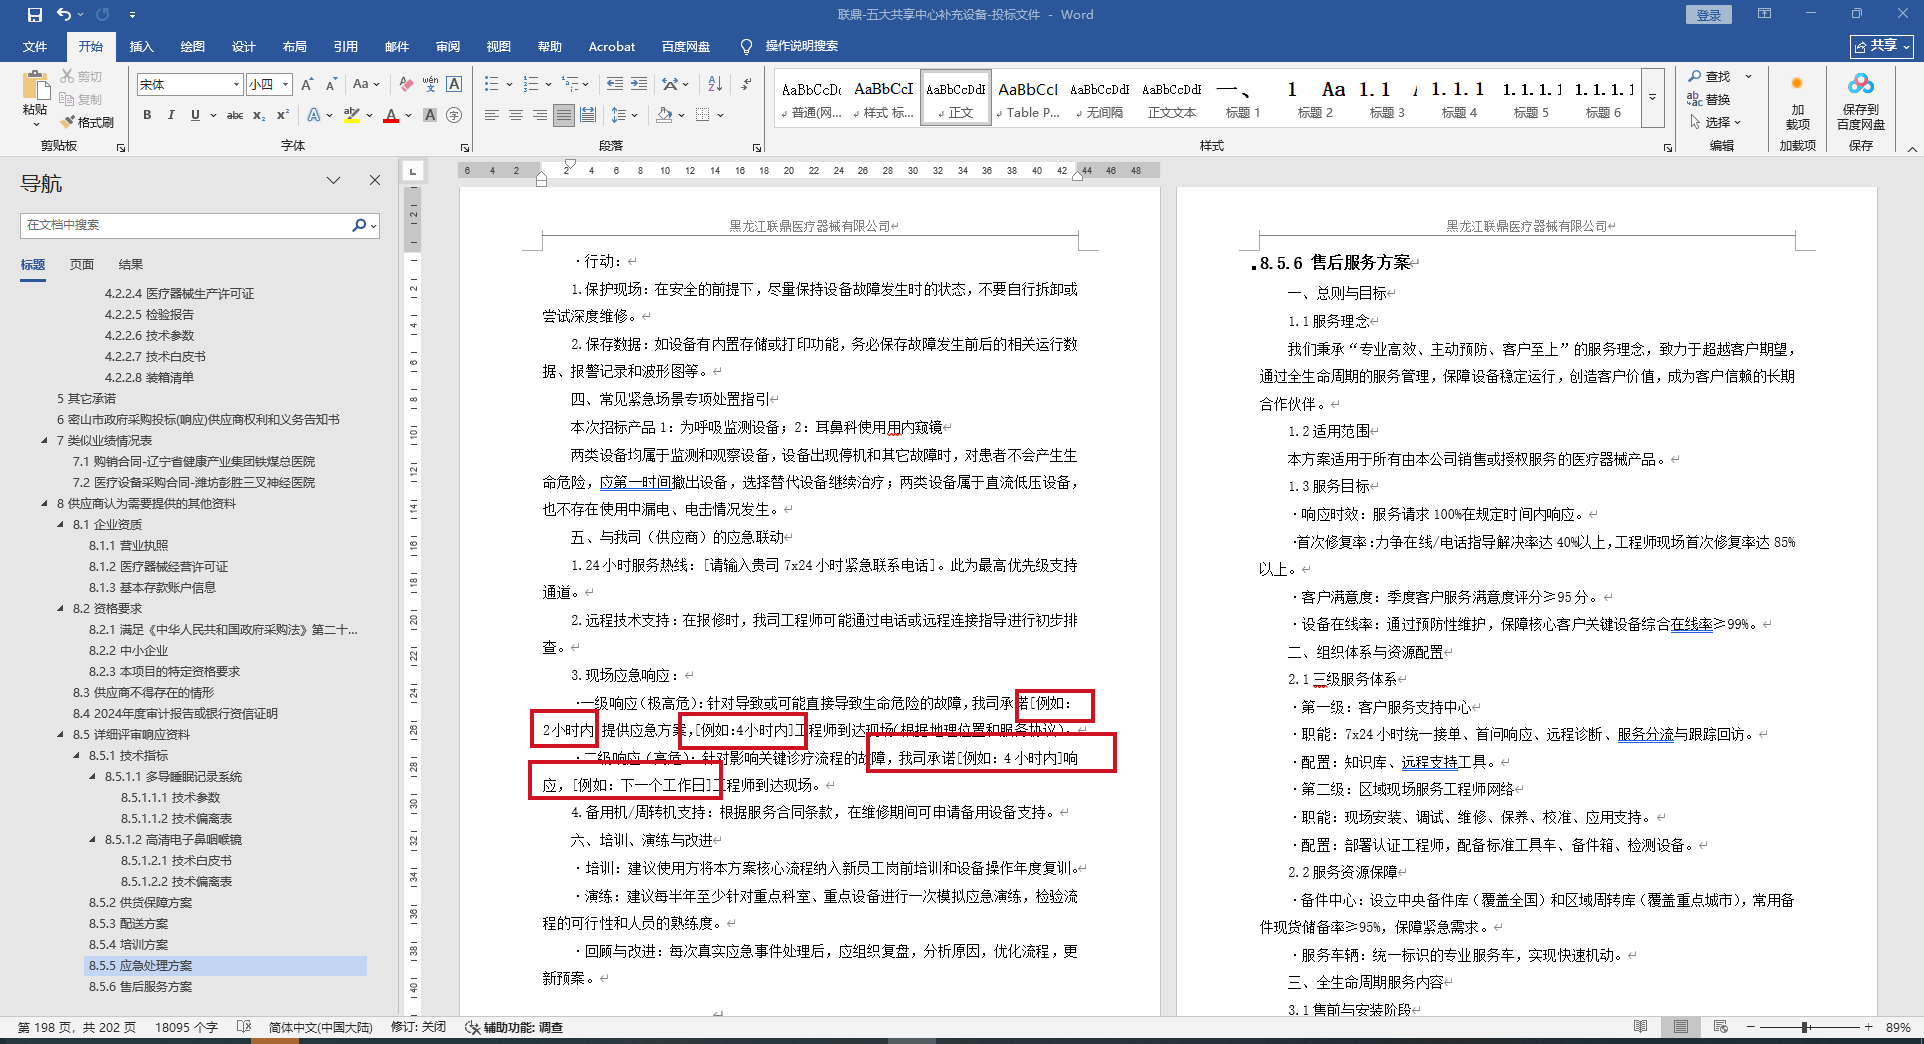Toggle character shading
The height and width of the screenshot is (1044, 1924).
pyautogui.click(x=430, y=115)
